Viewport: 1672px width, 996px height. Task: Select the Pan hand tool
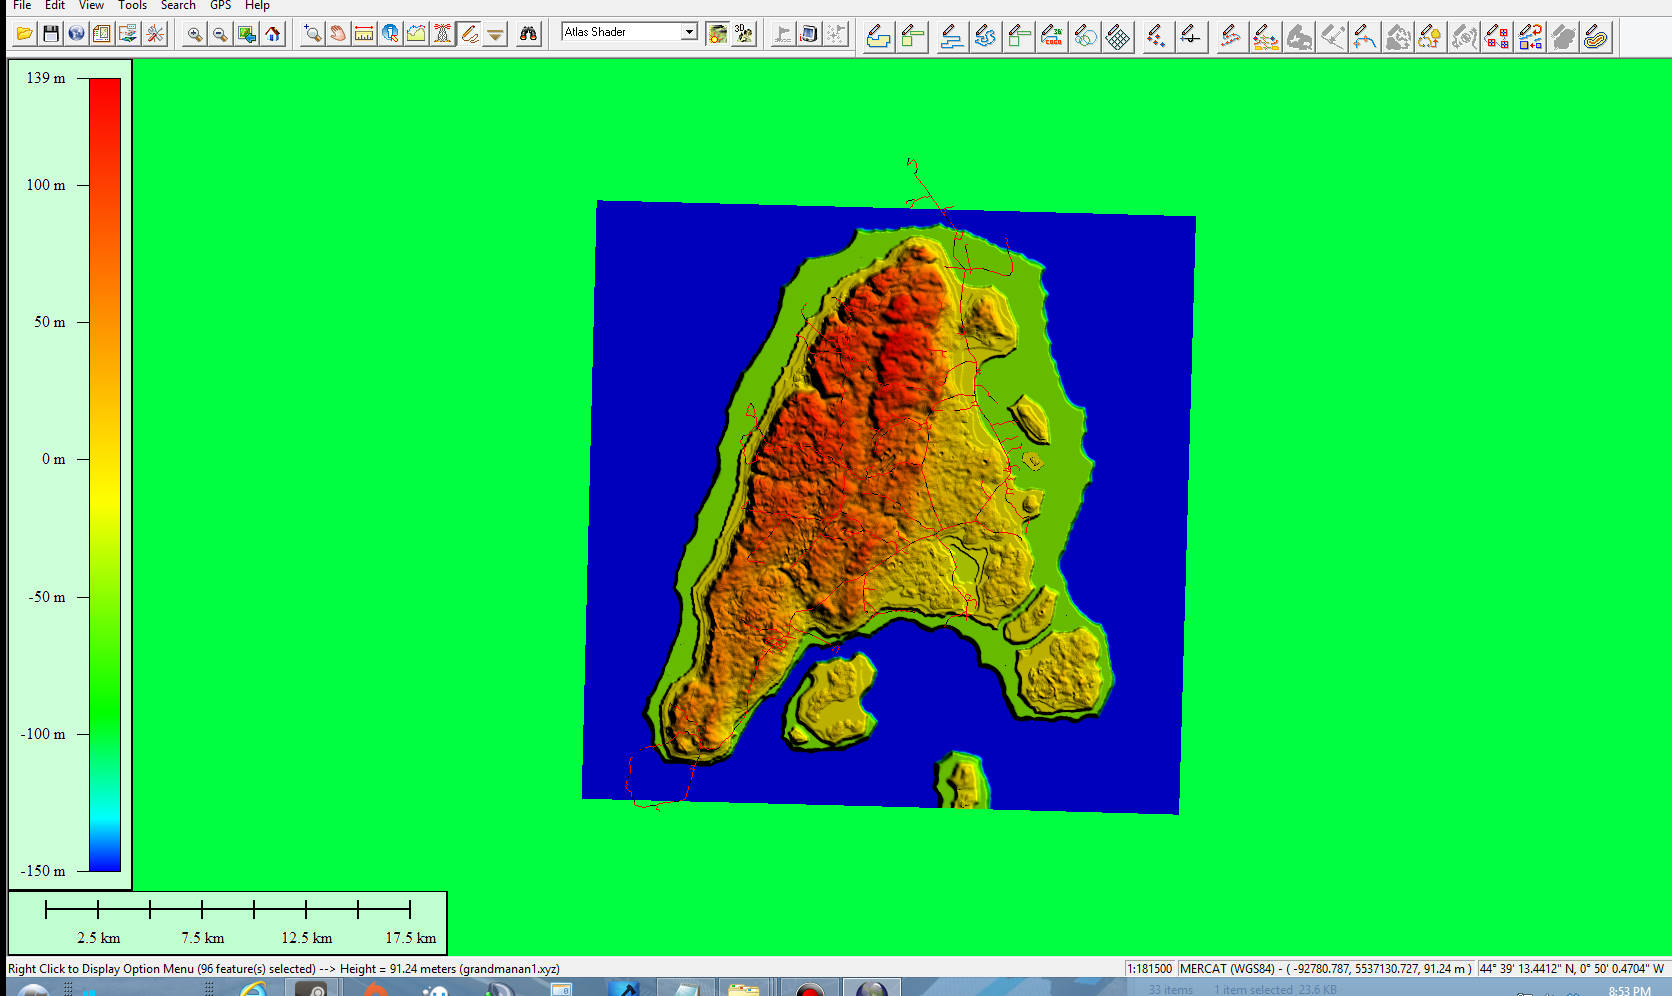(338, 34)
